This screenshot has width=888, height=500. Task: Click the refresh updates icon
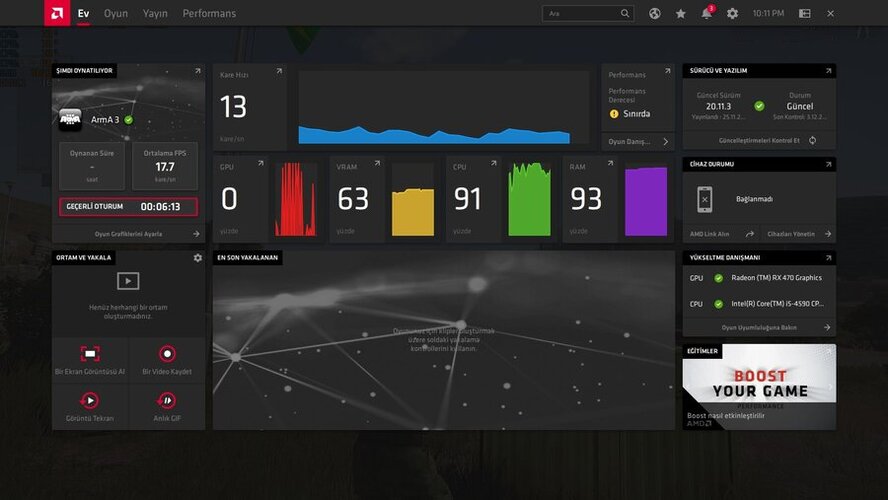[x=813, y=140]
